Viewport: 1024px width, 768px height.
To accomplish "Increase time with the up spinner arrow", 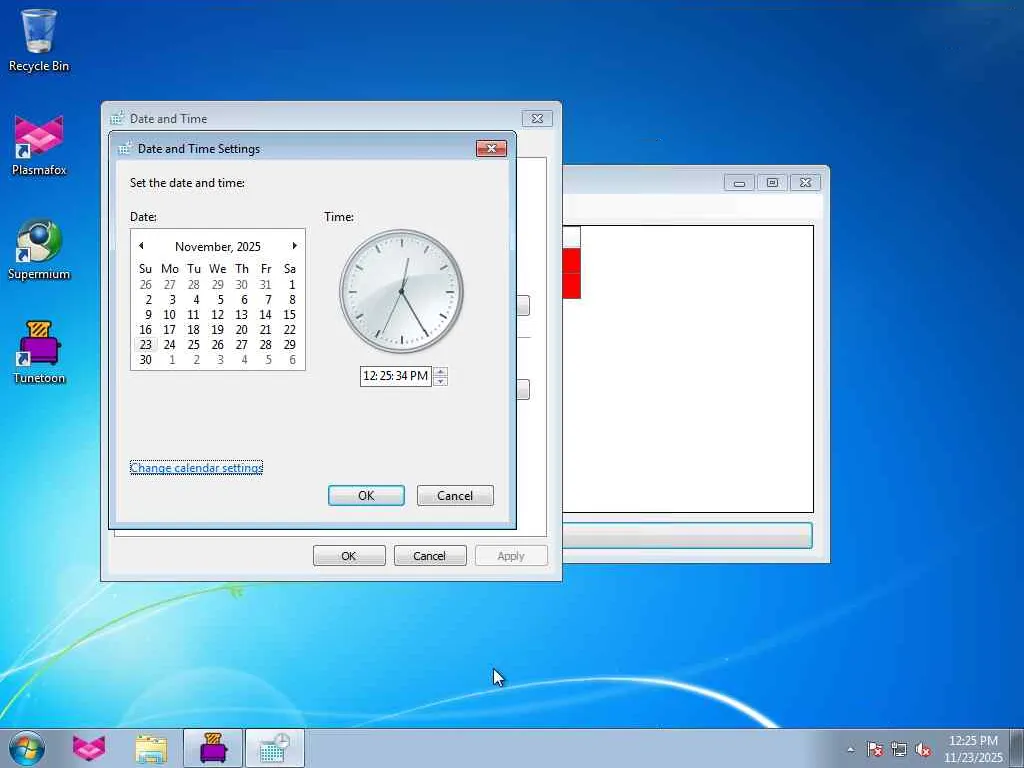I will [440, 372].
